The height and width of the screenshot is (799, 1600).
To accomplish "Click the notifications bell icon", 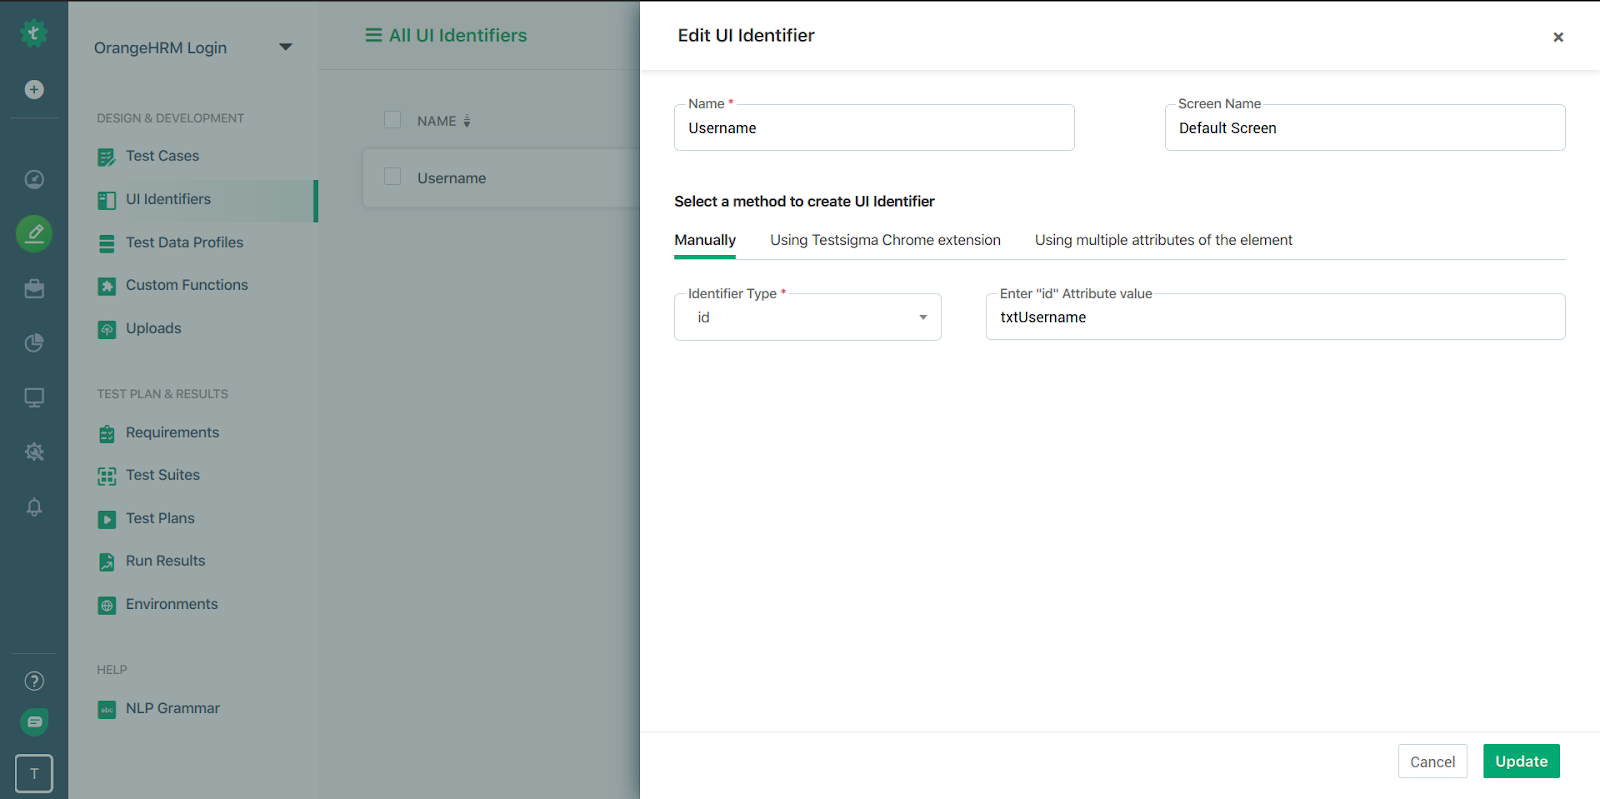I will click(34, 507).
